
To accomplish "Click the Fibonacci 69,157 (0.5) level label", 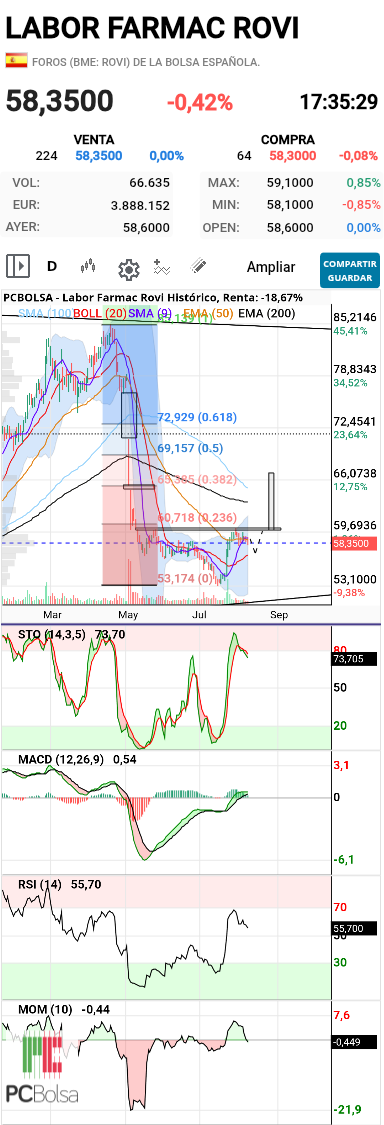I will tap(191, 448).
